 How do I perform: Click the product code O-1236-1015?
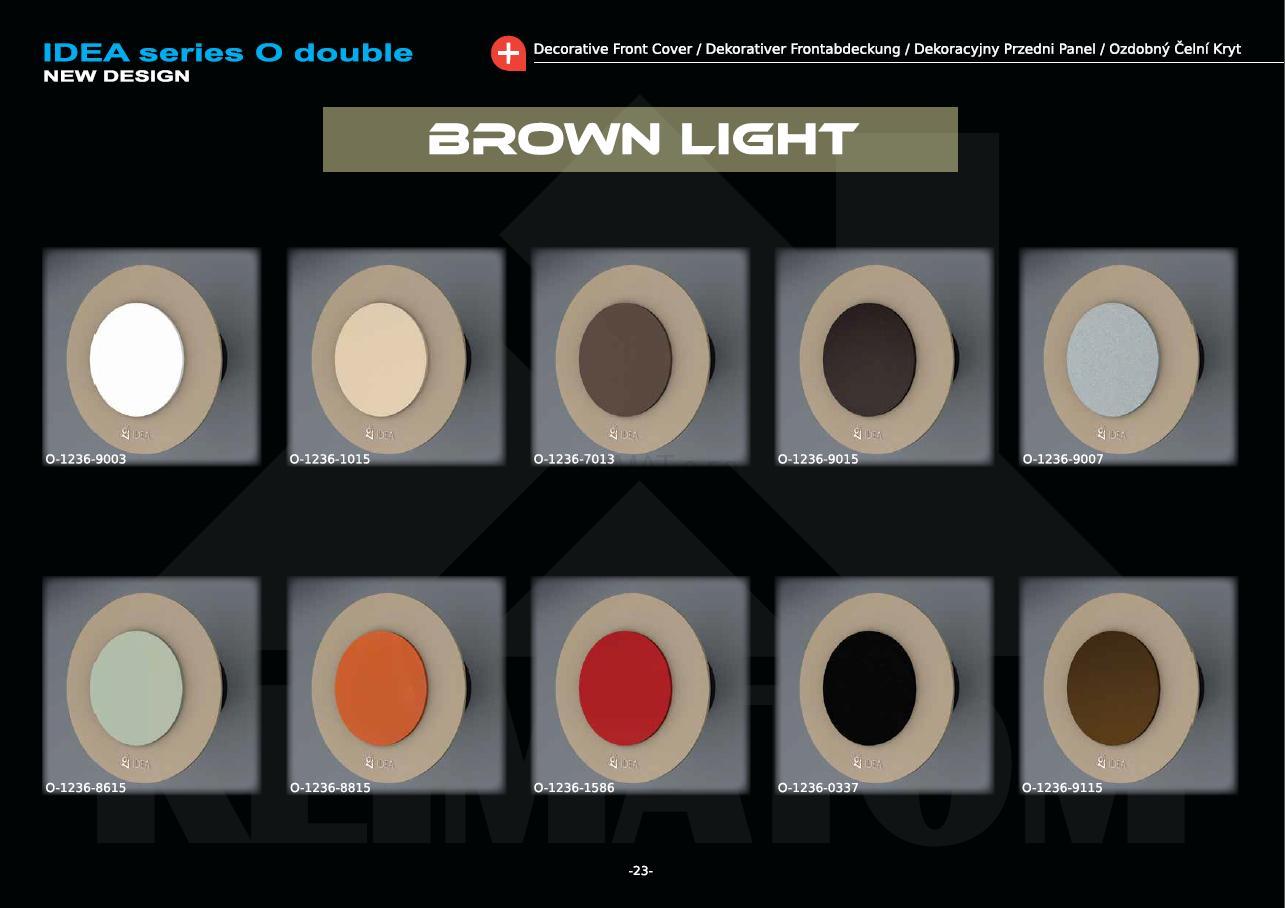click(x=330, y=460)
